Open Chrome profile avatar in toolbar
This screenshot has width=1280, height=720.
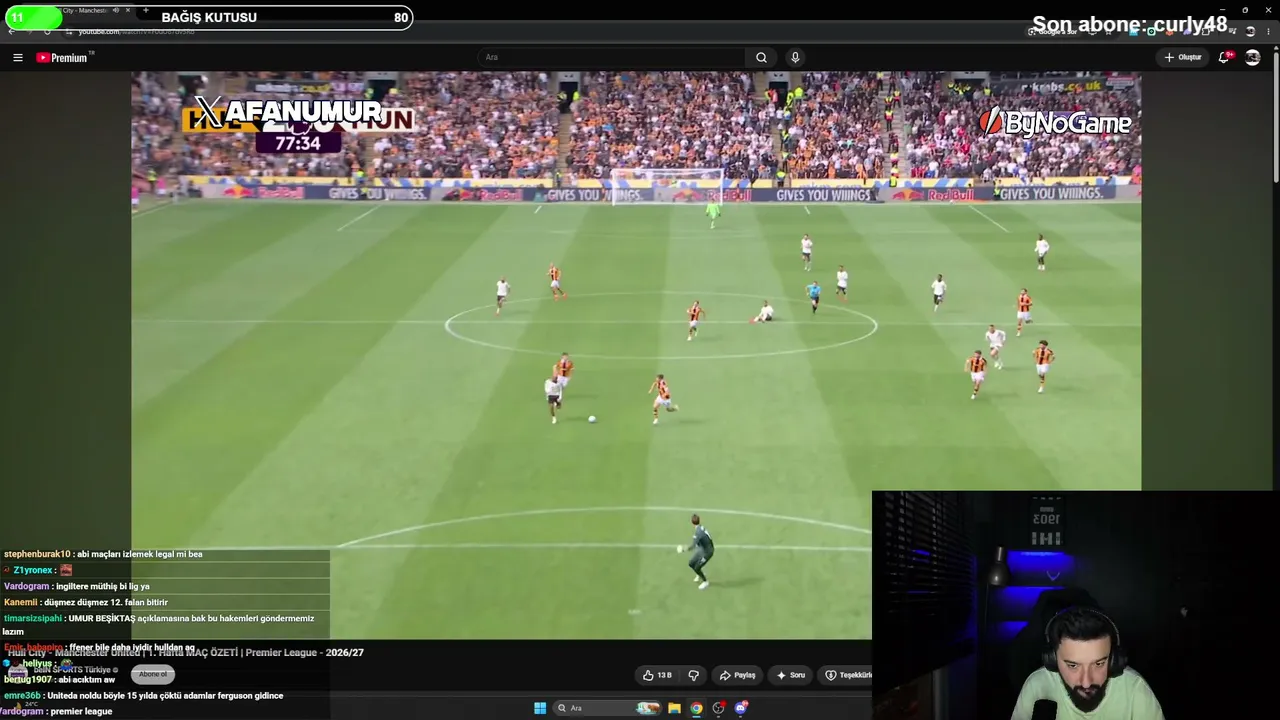1250,31
